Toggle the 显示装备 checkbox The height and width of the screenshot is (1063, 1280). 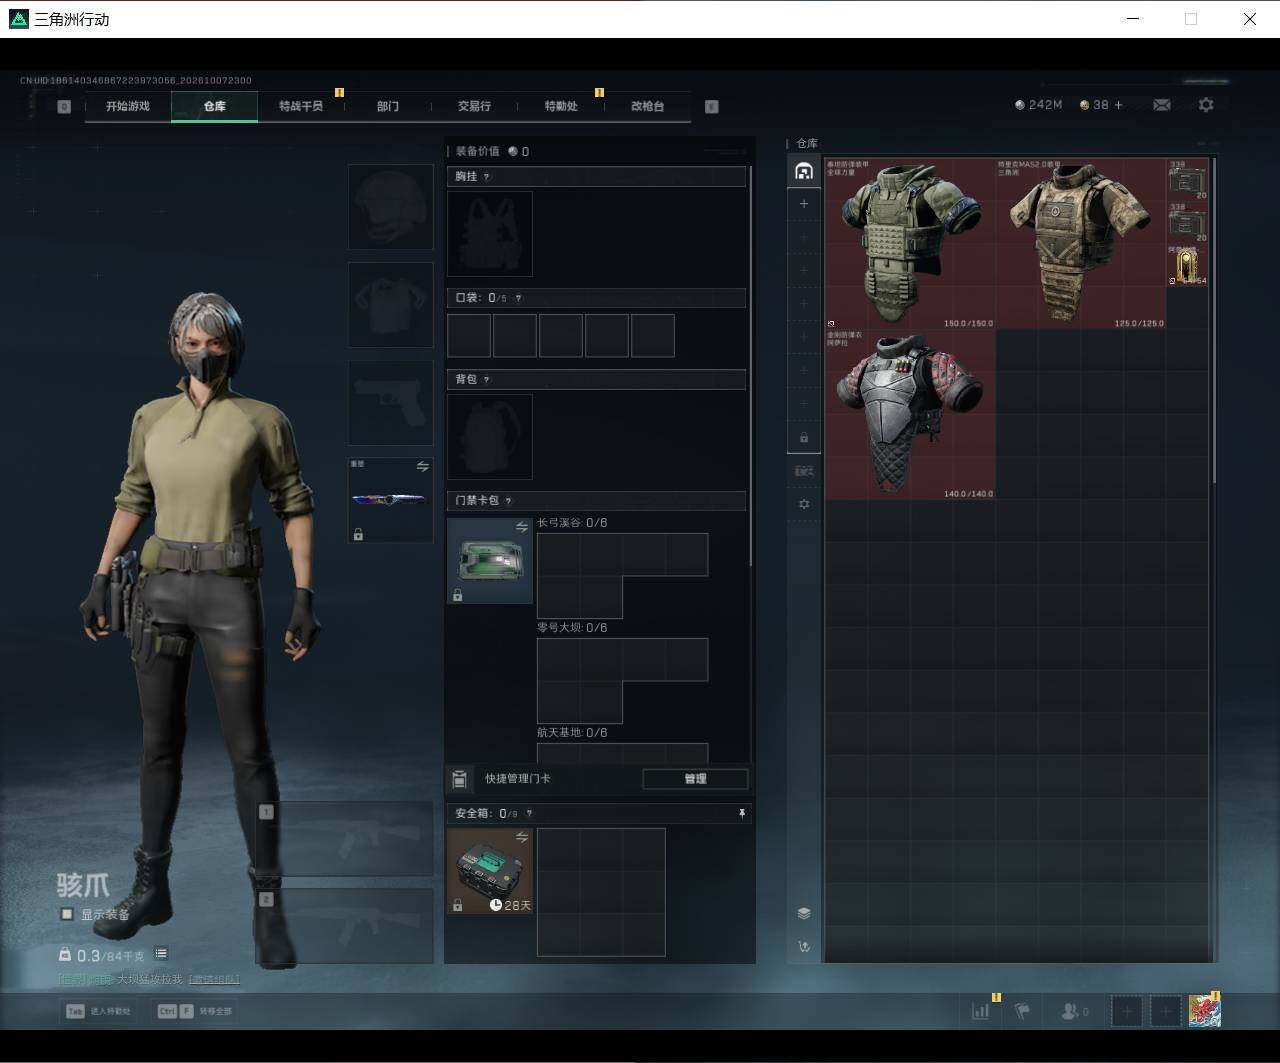pyautogui.click(x=67, y=914)
